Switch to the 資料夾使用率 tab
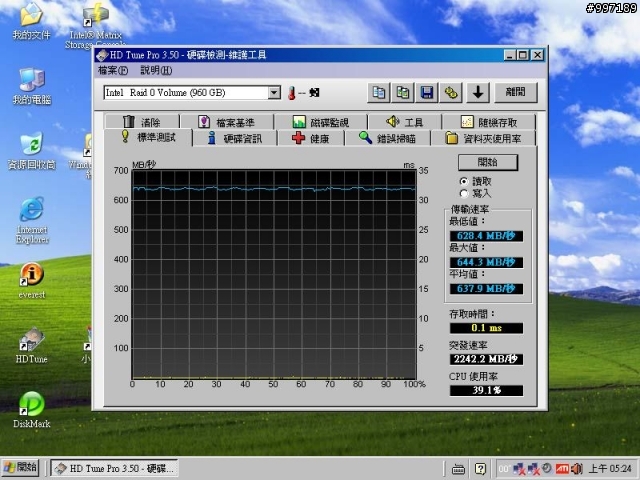This screenshot has height=480, width=640. point(483,138)
